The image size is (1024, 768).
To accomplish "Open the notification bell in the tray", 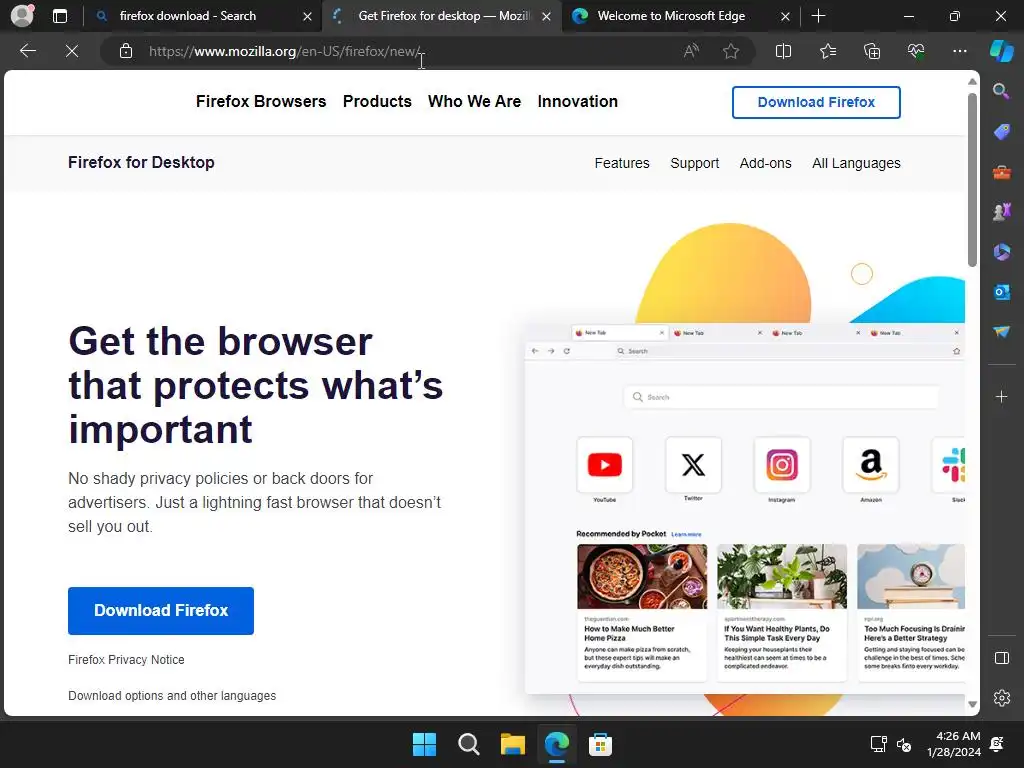I will click(x=997, y=744).
